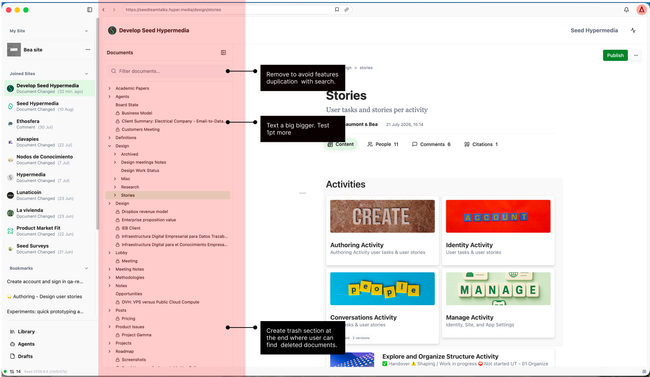Open Explore and Organize Structure Activity

click(440, 358)
